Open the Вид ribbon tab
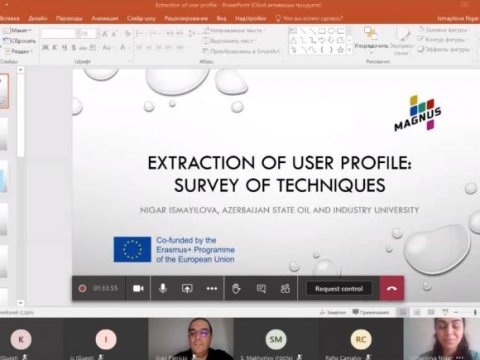The width and height of the screenshot is (480, 360). (221, 18)
